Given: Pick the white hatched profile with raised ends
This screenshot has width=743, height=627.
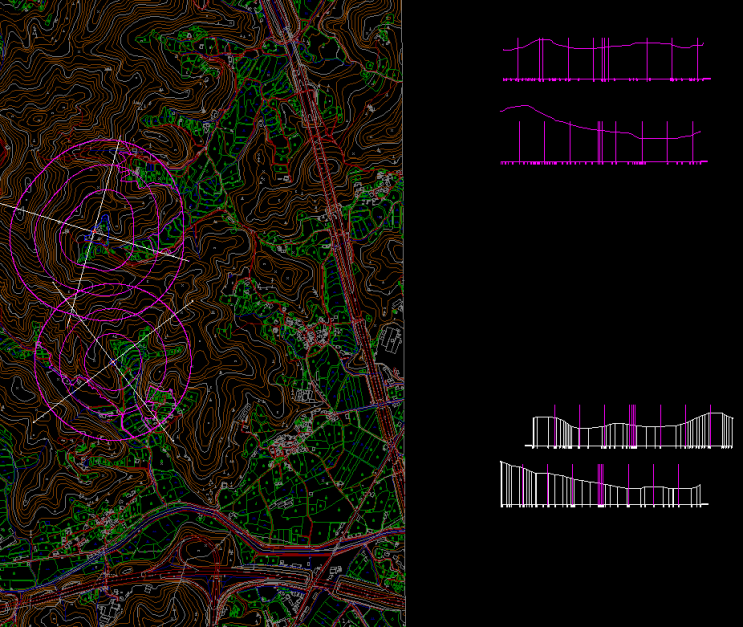Looking at the screenshot, I should click(633, 430).
